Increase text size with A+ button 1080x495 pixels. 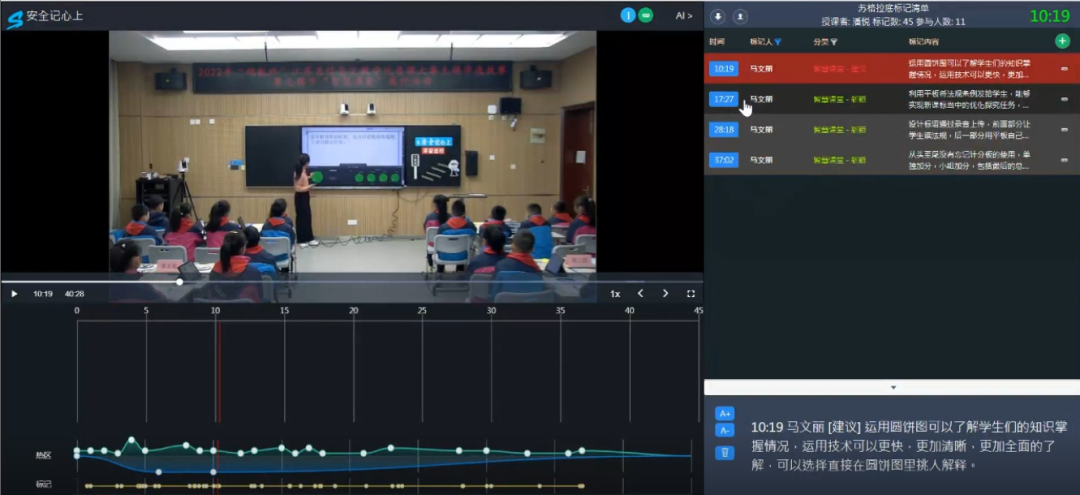coord(726,413)
